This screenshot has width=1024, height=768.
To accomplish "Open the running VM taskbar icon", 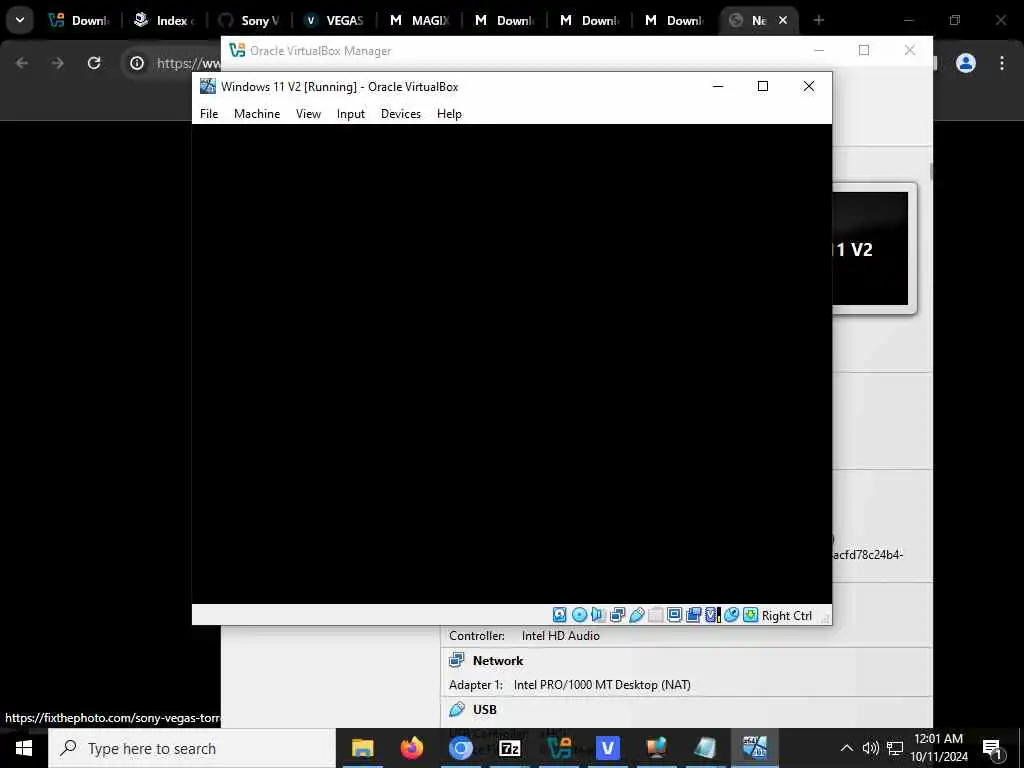I will [x=754, y=748].
